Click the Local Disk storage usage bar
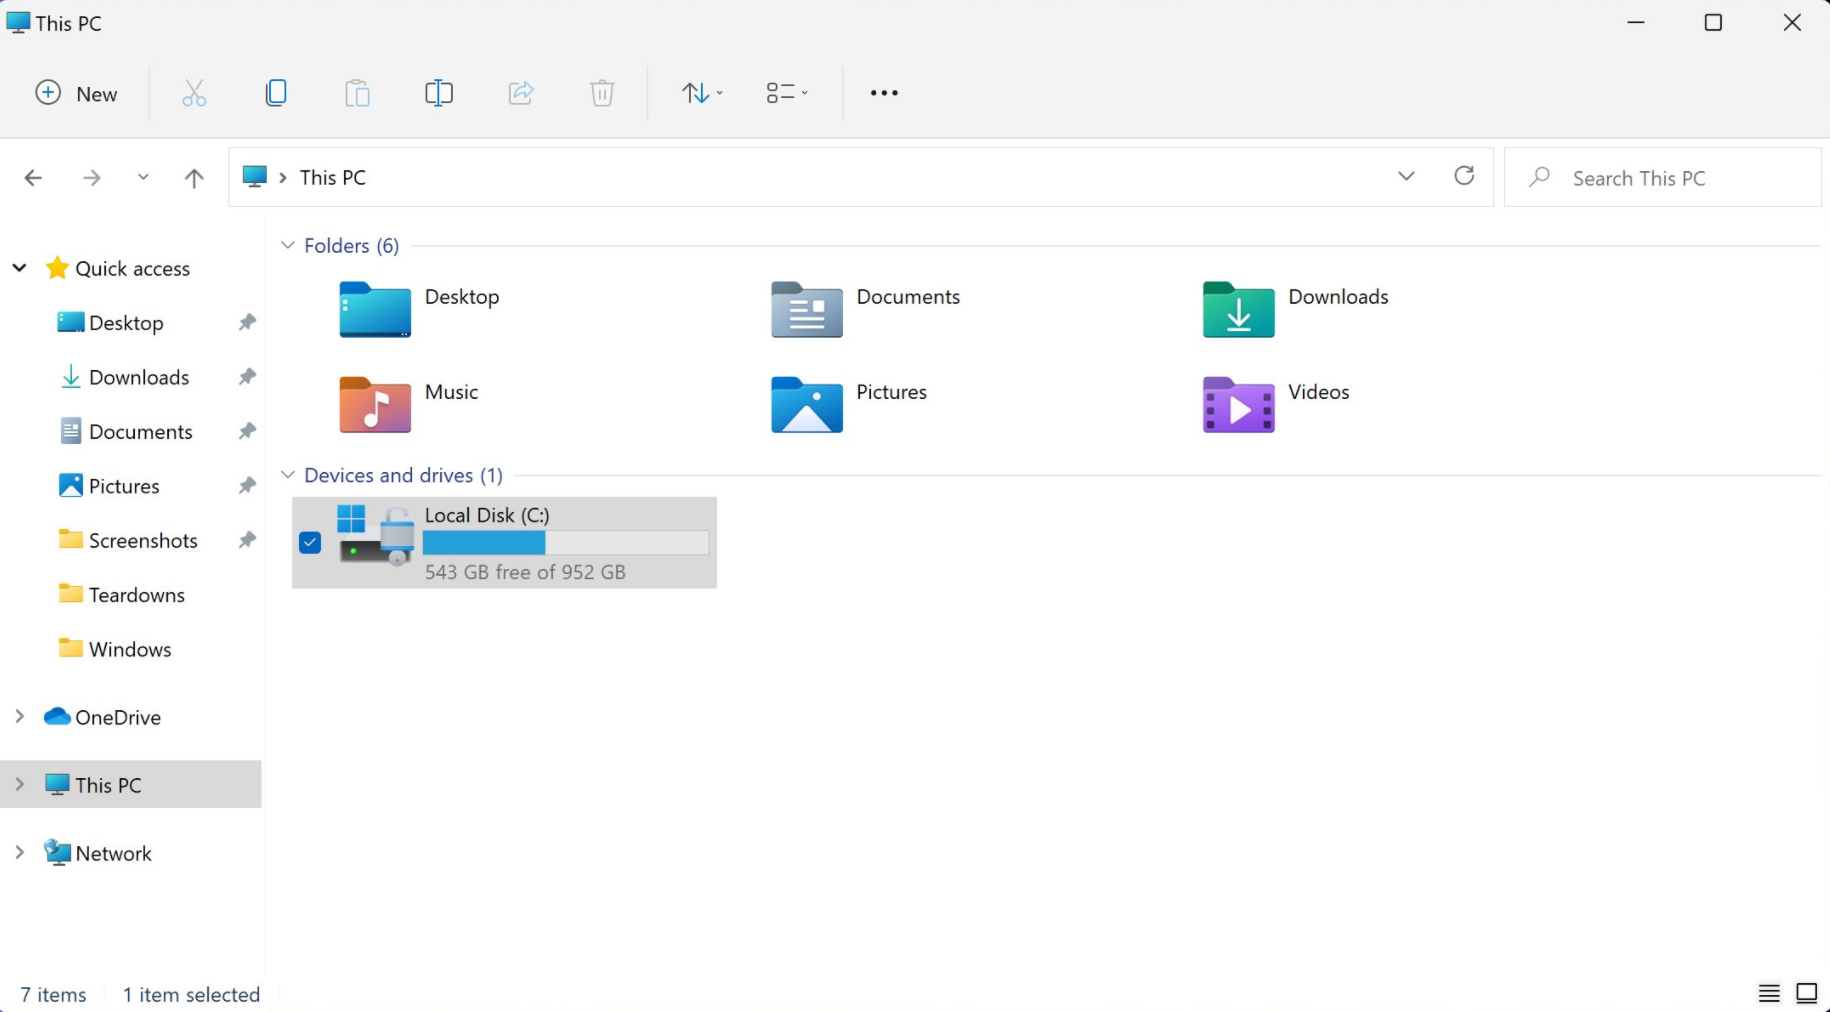 pyautogui.click(x=566, y=543)
